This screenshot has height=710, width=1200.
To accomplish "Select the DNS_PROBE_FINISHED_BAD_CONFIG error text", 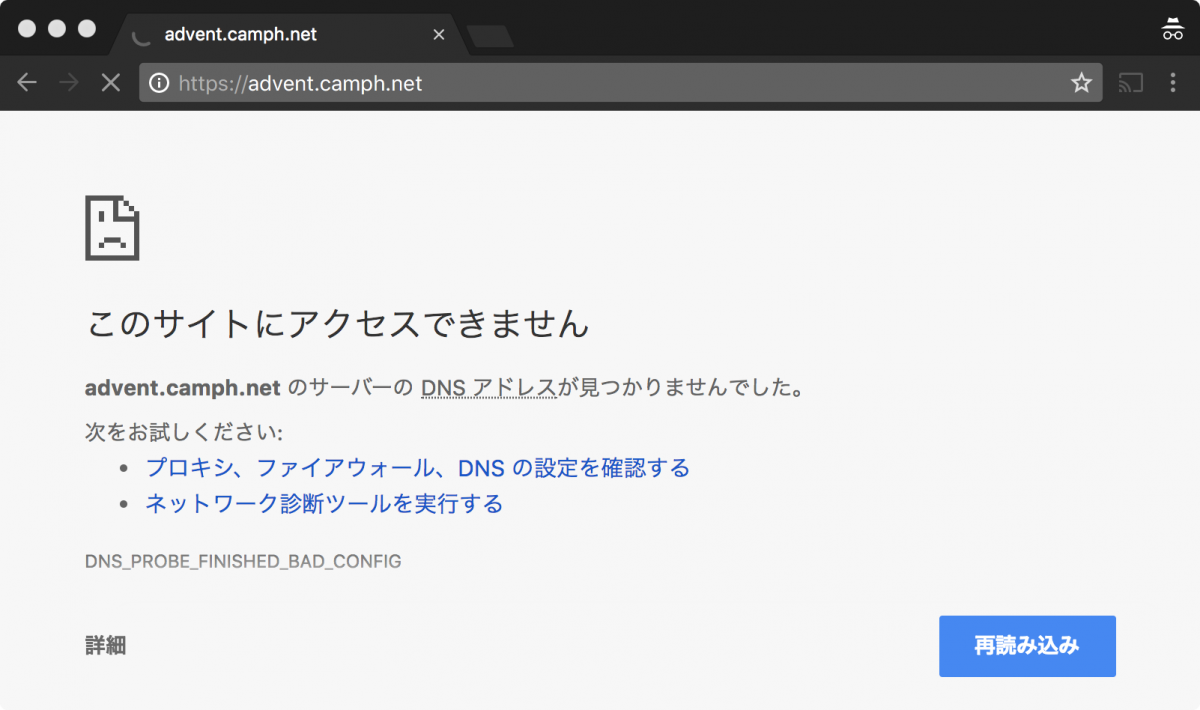I will 242,561.
